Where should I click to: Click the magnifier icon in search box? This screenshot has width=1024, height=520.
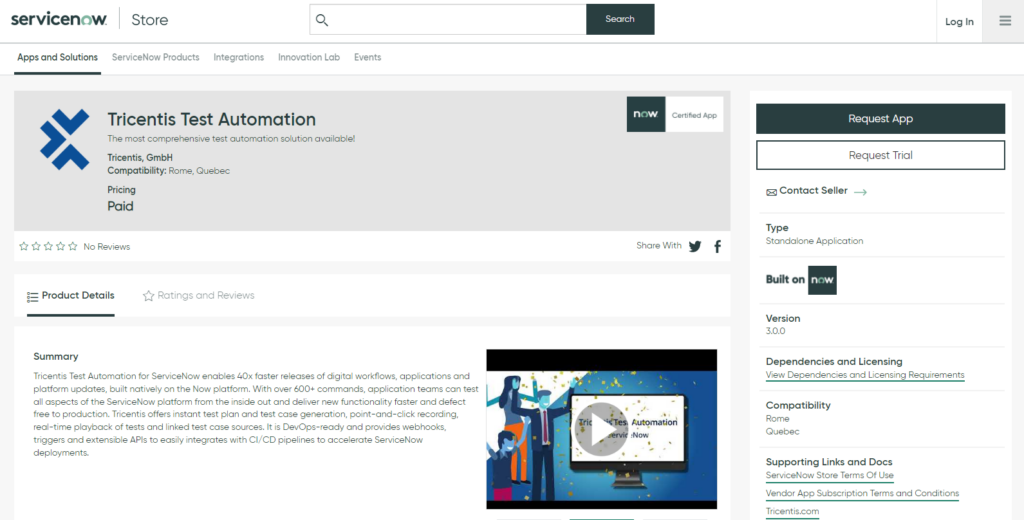tap(322, 20)
